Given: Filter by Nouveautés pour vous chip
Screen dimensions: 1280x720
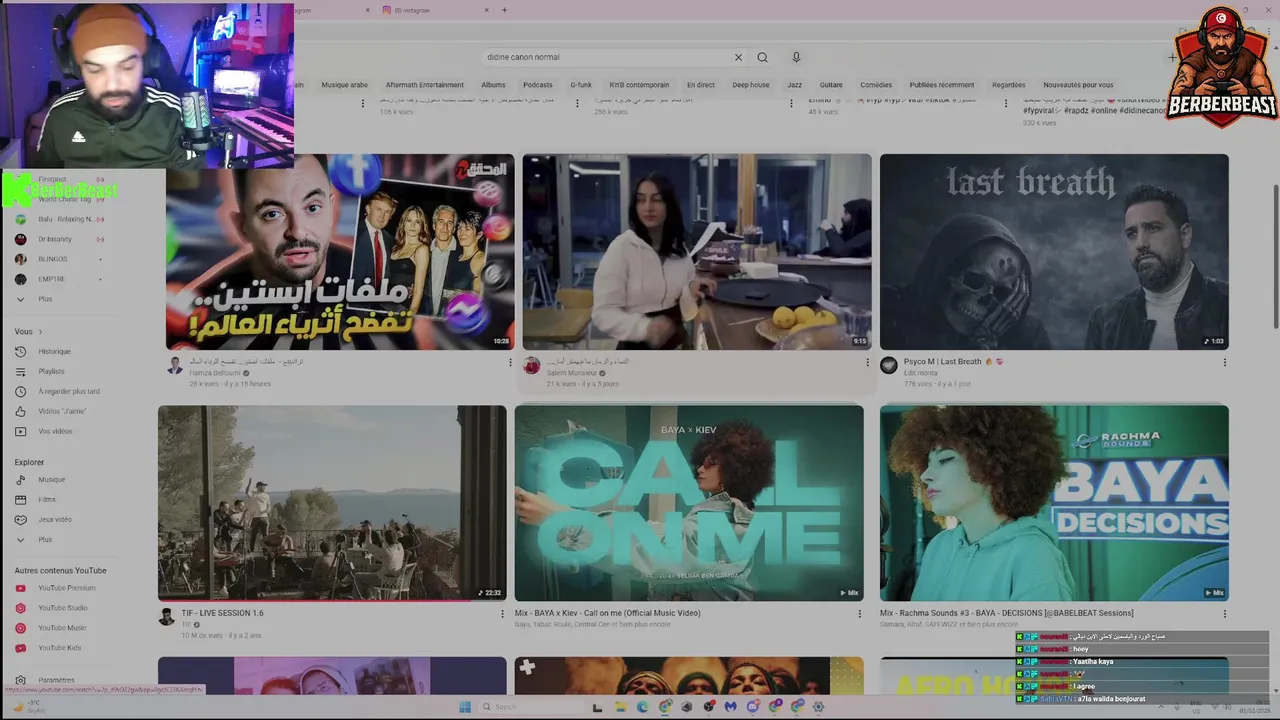Looking at the screenshot, I should point(1078,85).
